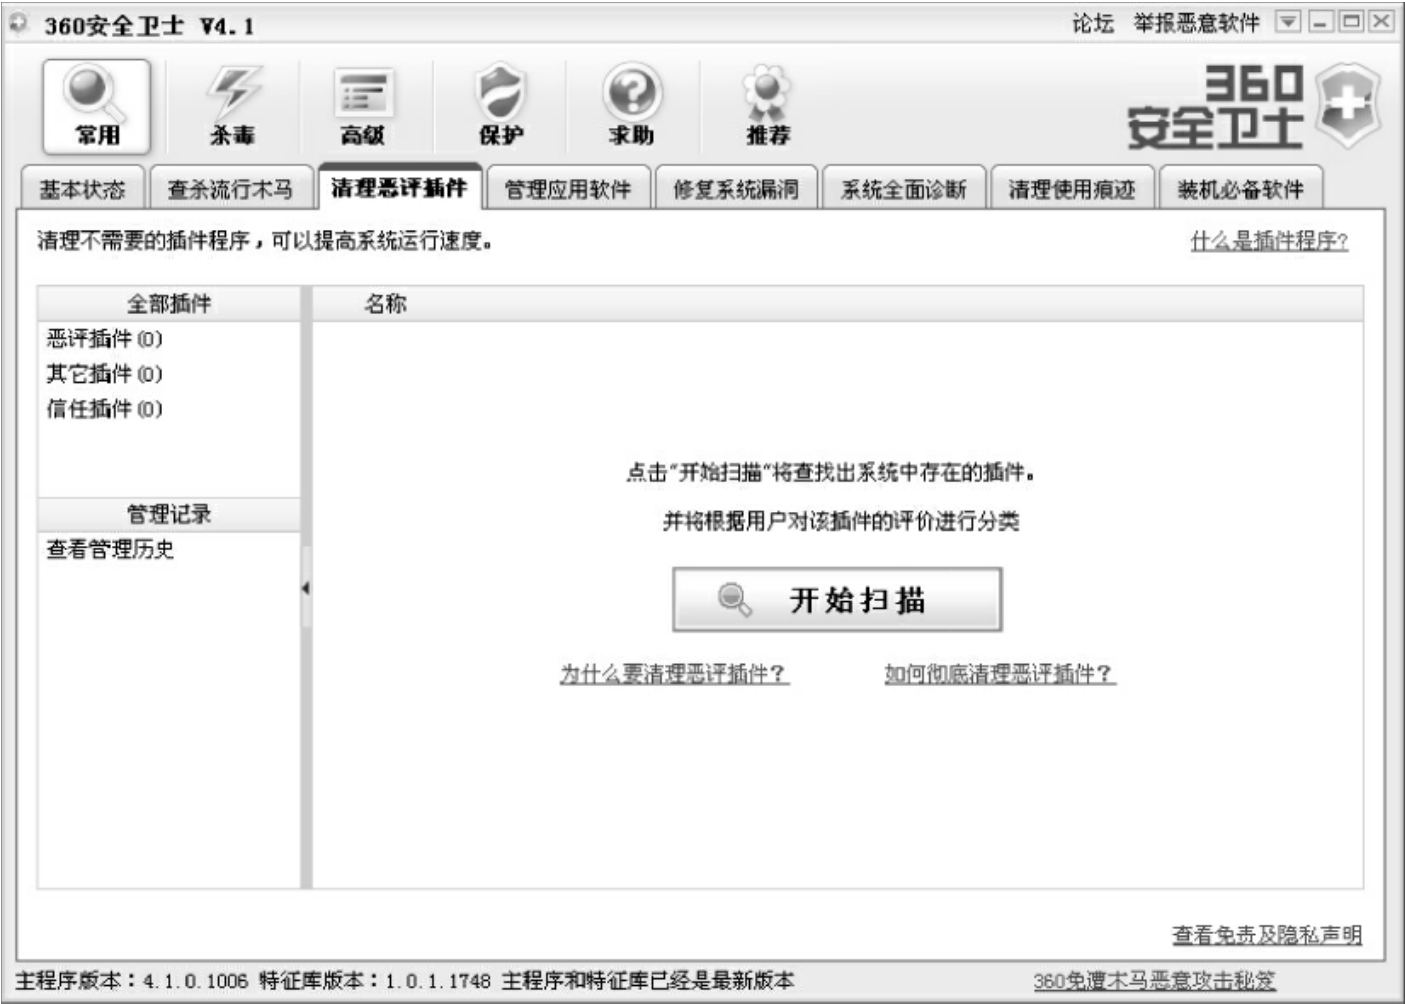
Task: Select the 清理恶评插件 tab
Action: (399, 186)
